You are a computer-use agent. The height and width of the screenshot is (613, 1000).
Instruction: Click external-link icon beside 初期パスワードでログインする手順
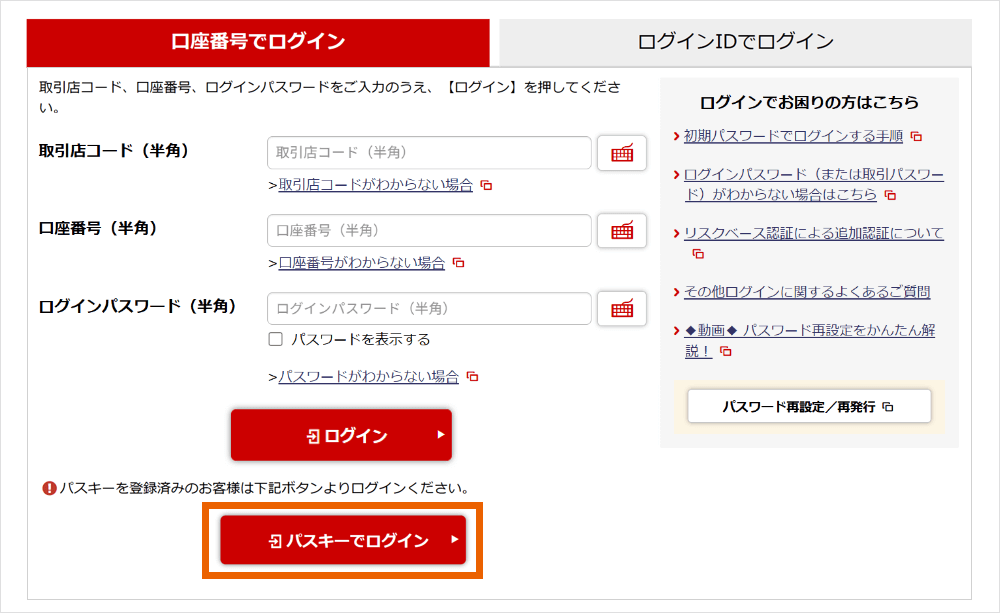(x=916, y=136)
